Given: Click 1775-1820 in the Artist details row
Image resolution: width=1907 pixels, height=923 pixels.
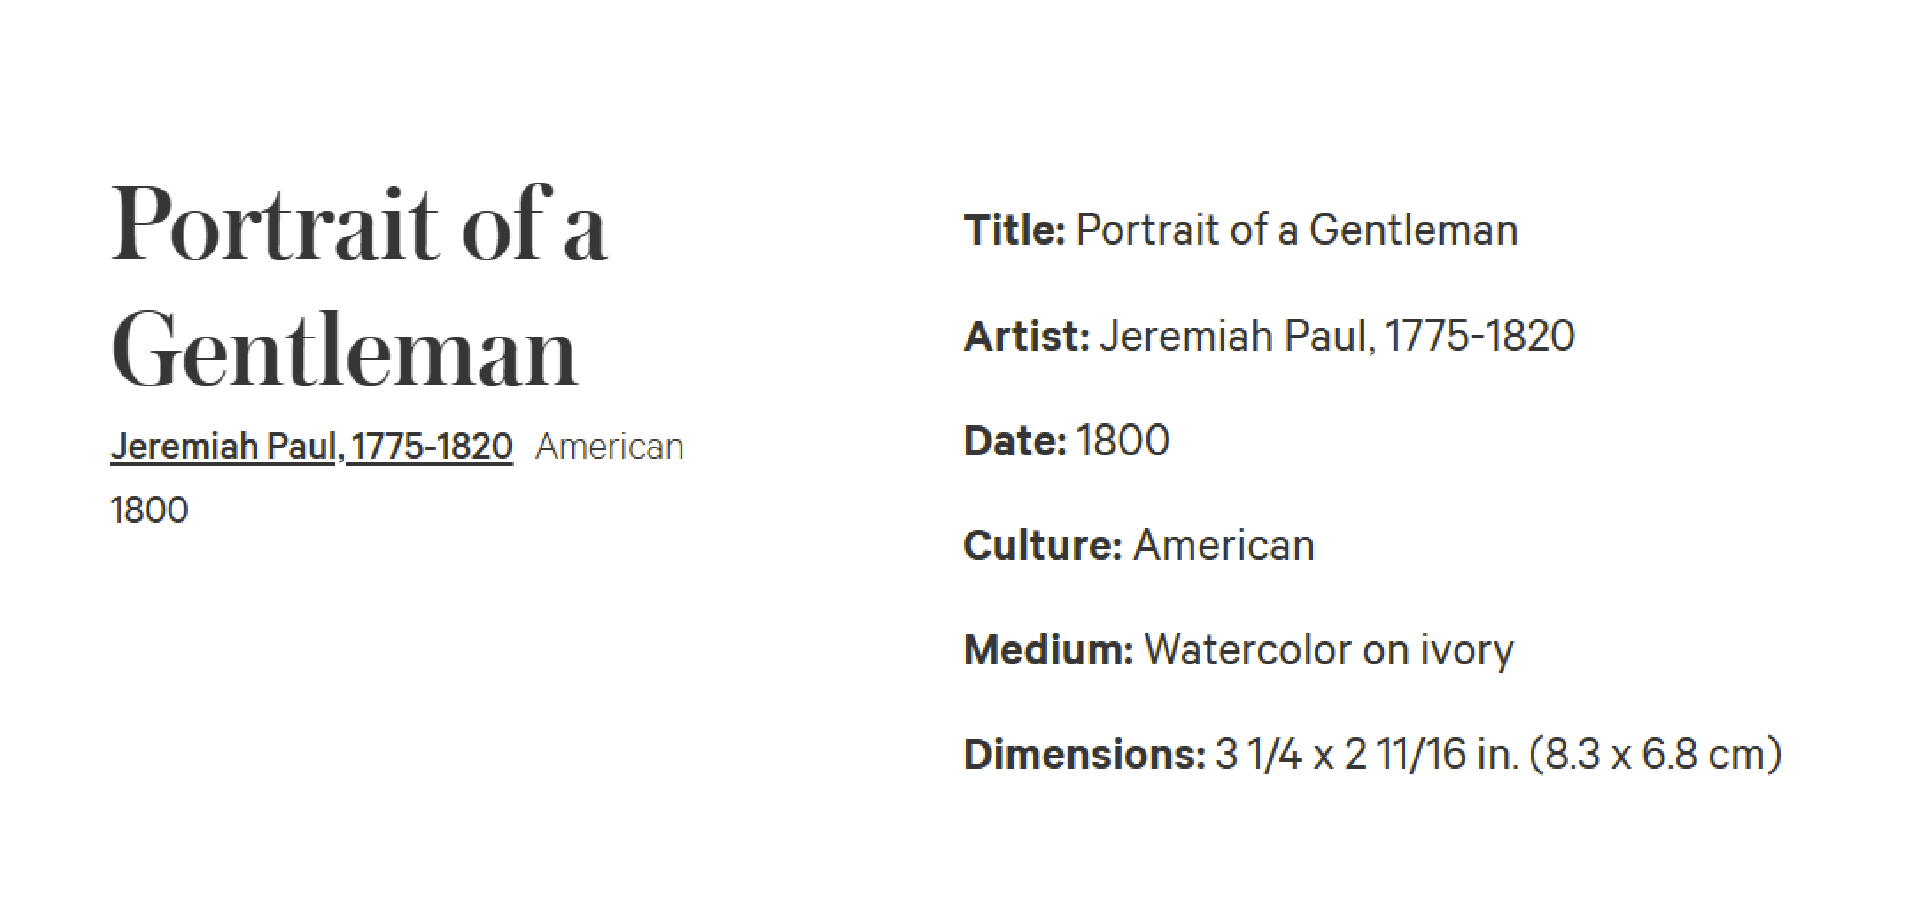Looking at the screenshot, I should [x=1480, y=336].
